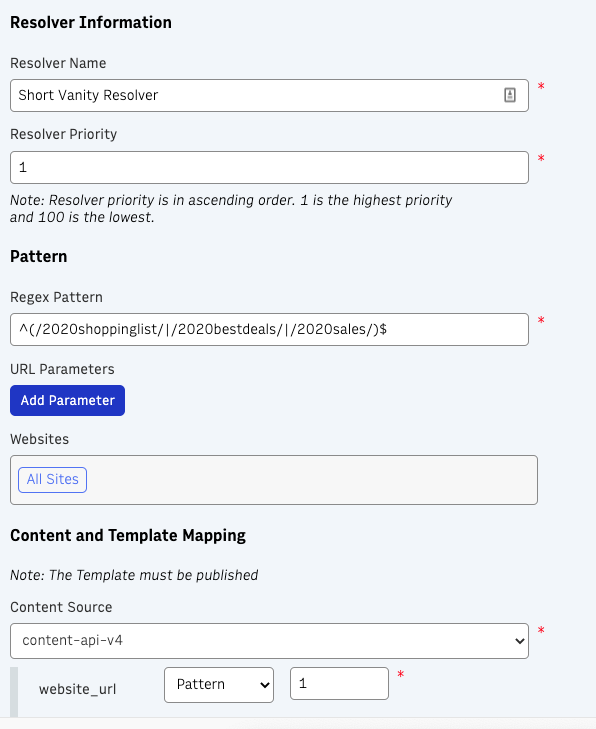Click the Websites label
596x729 pixels.
tap(40, 439)
